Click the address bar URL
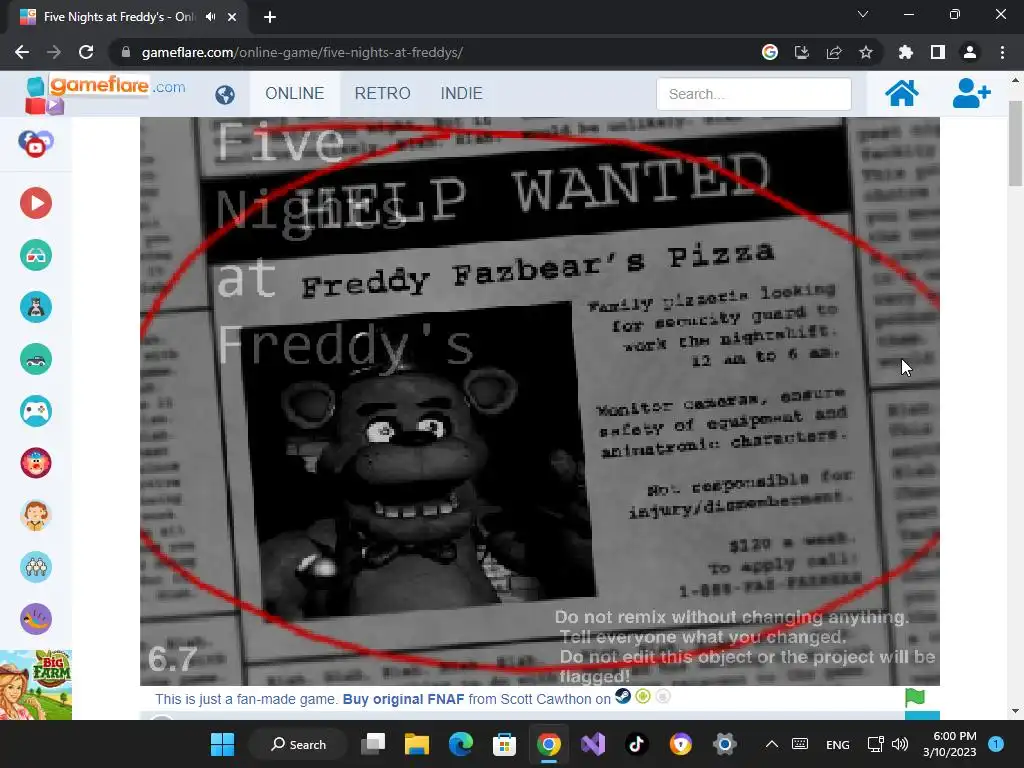The image size is (1024, 768). click(x=302, y=52)
